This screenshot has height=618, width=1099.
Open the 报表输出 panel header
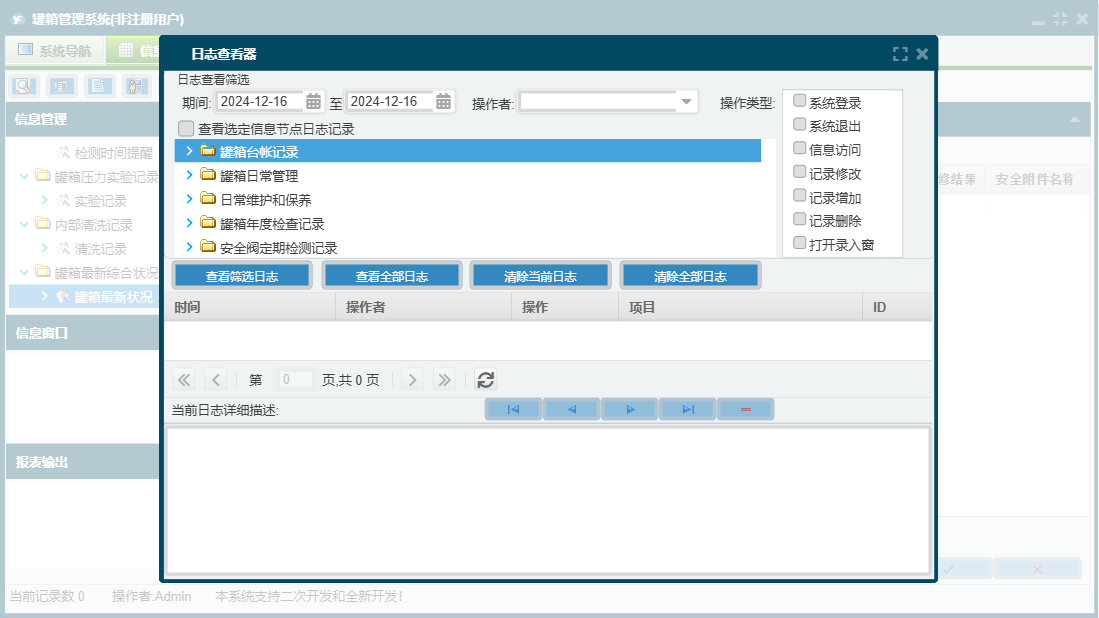point(83,462)
